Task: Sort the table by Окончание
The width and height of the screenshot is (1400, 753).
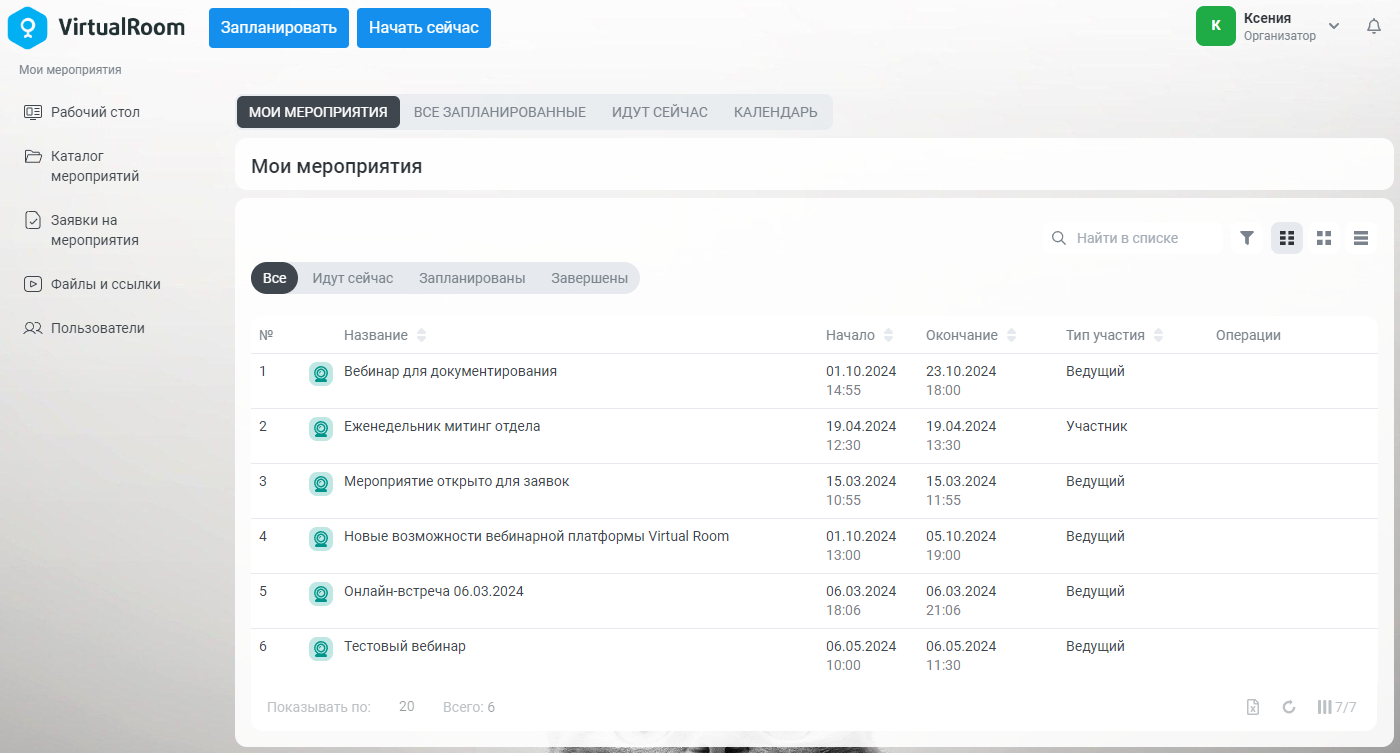Action: (x=1011, y=335)
